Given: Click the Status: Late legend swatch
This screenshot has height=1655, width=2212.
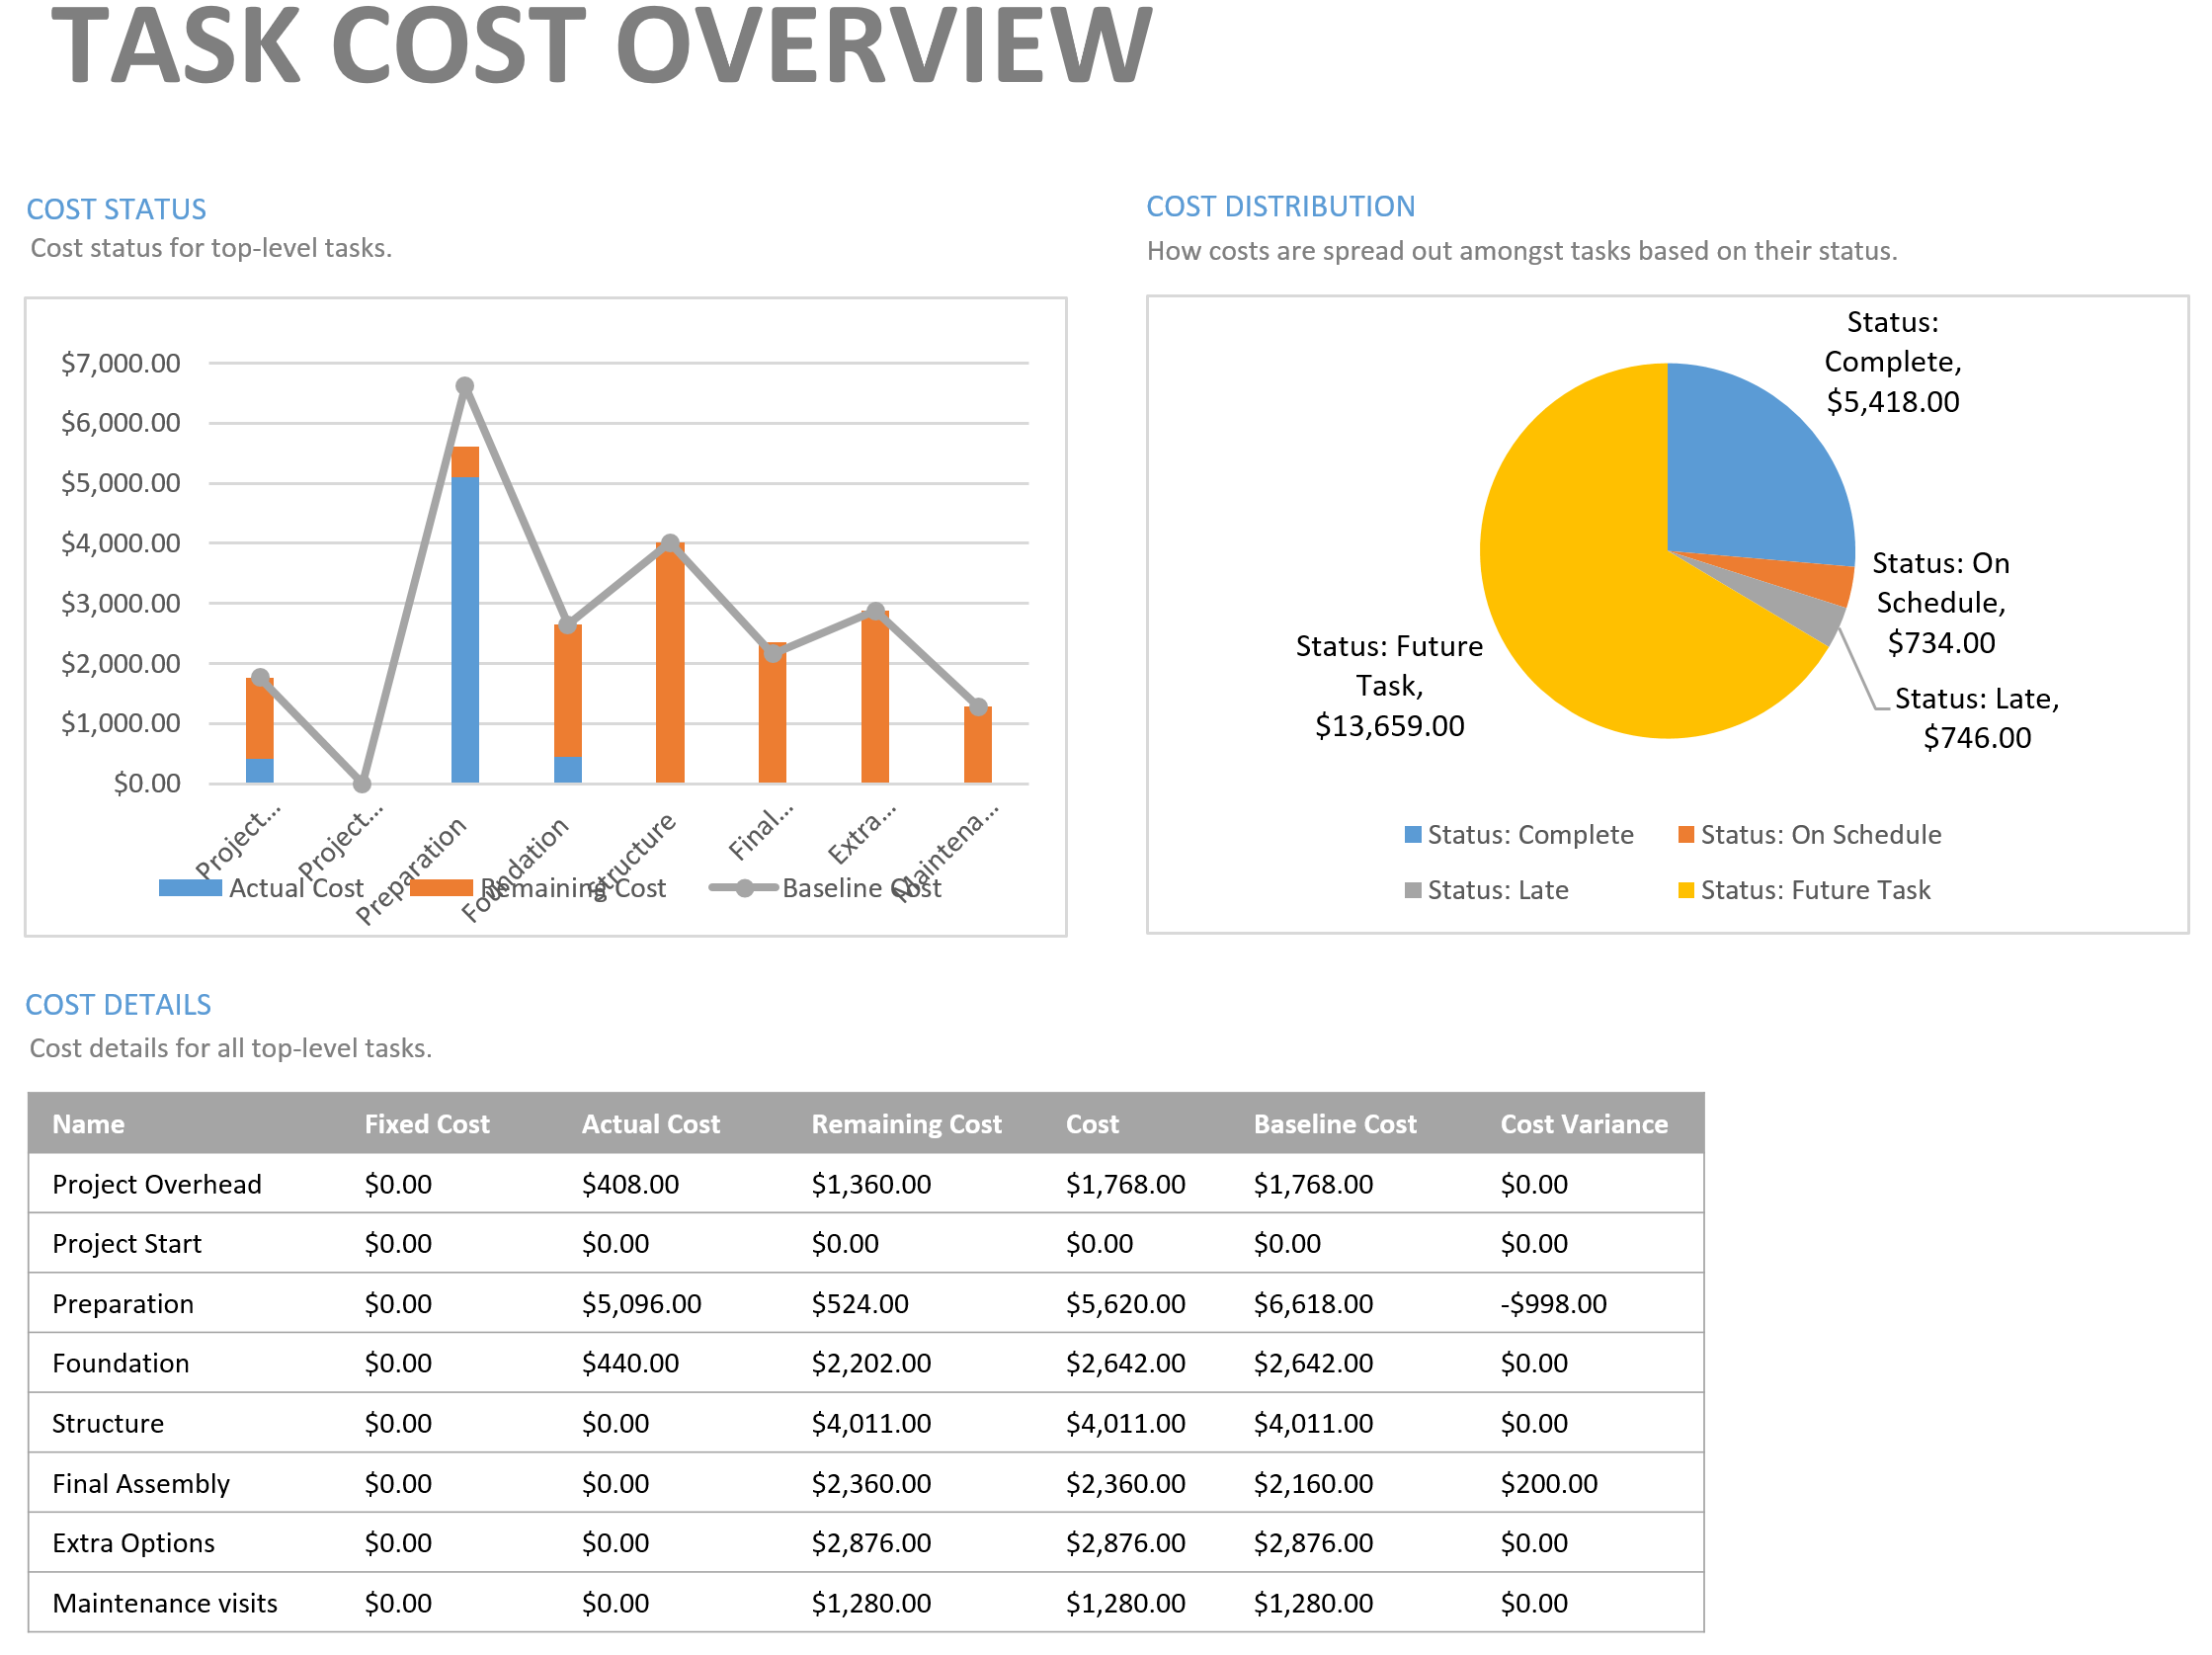Looking at the screenshot, I should point(1412,890).
